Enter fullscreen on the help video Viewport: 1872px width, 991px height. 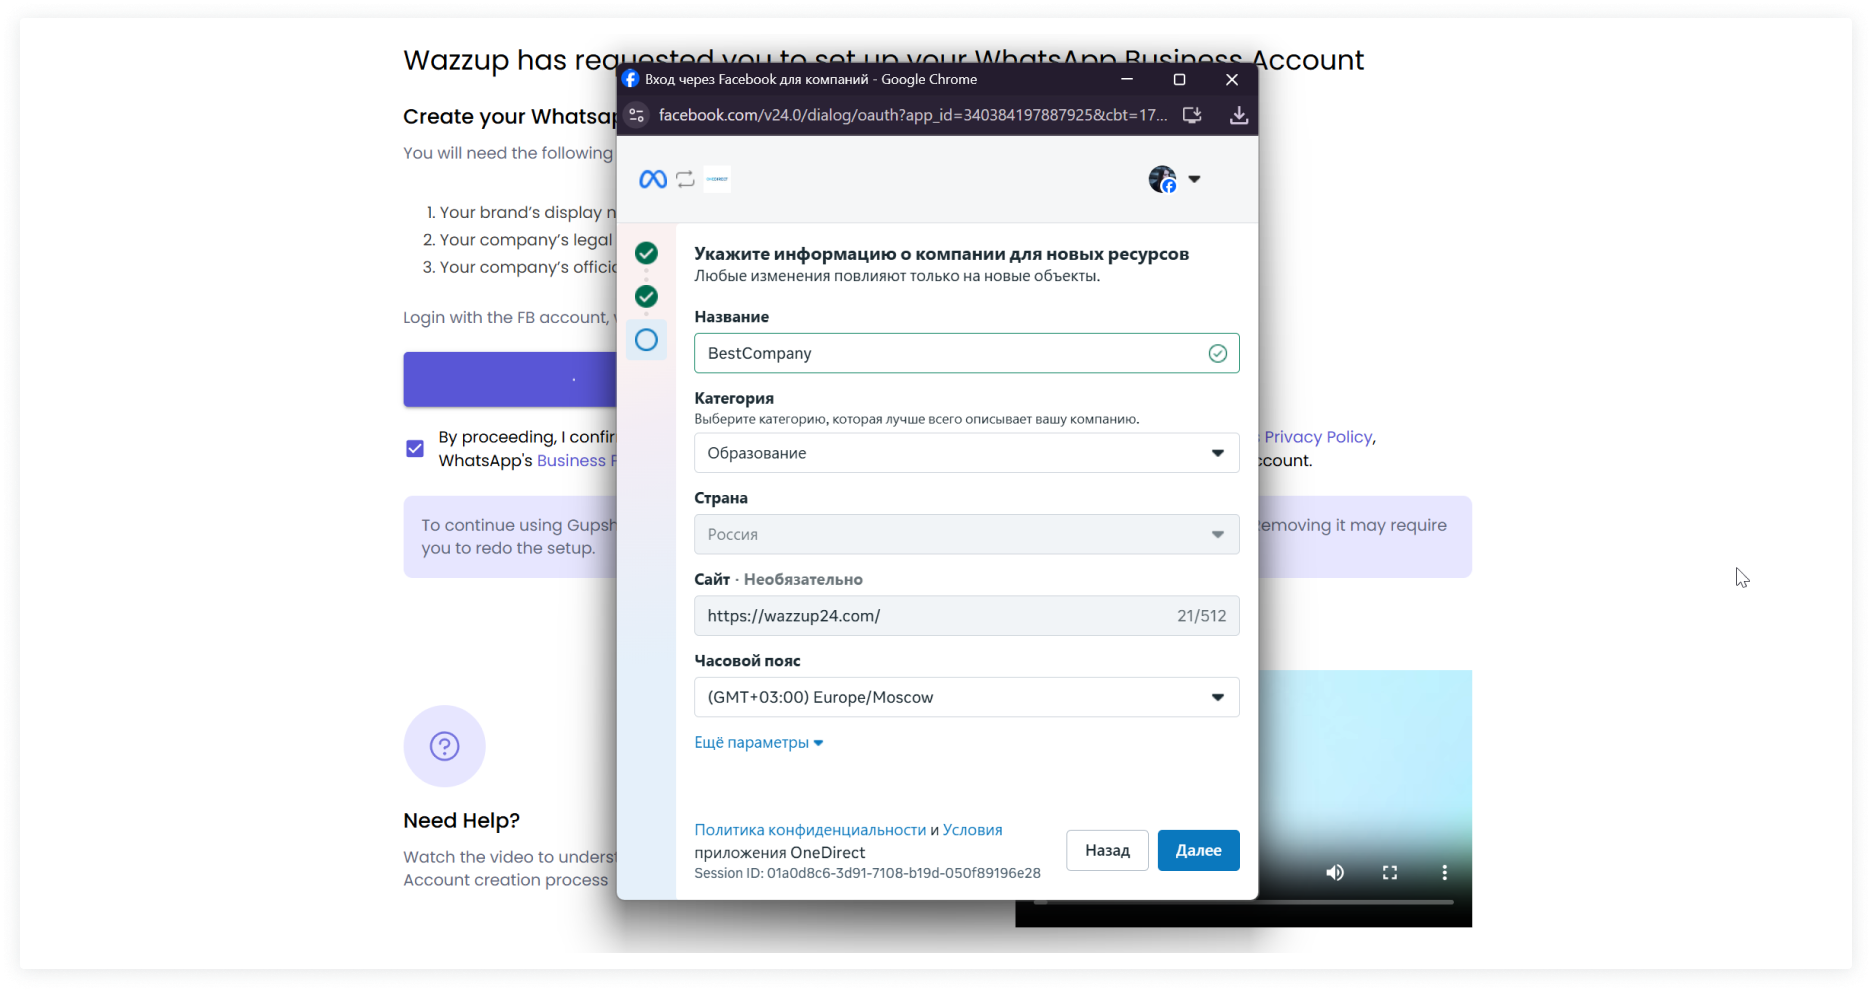pyautogui.click(x=1390, y=873)
